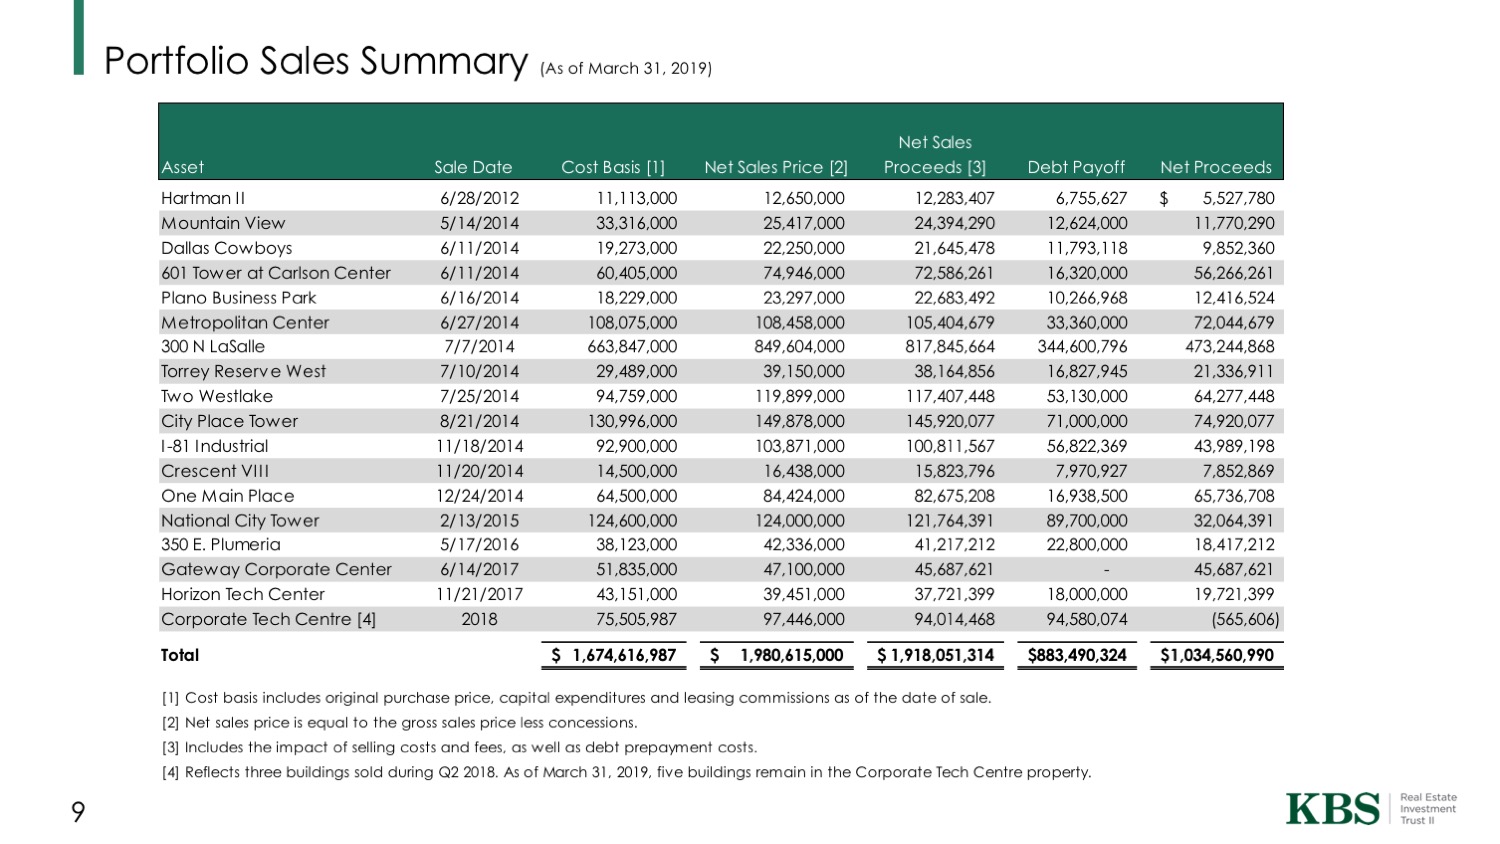Click footnote [2] about net sales price
This screenshot has height=844, width=1500.
click(399, 722)
